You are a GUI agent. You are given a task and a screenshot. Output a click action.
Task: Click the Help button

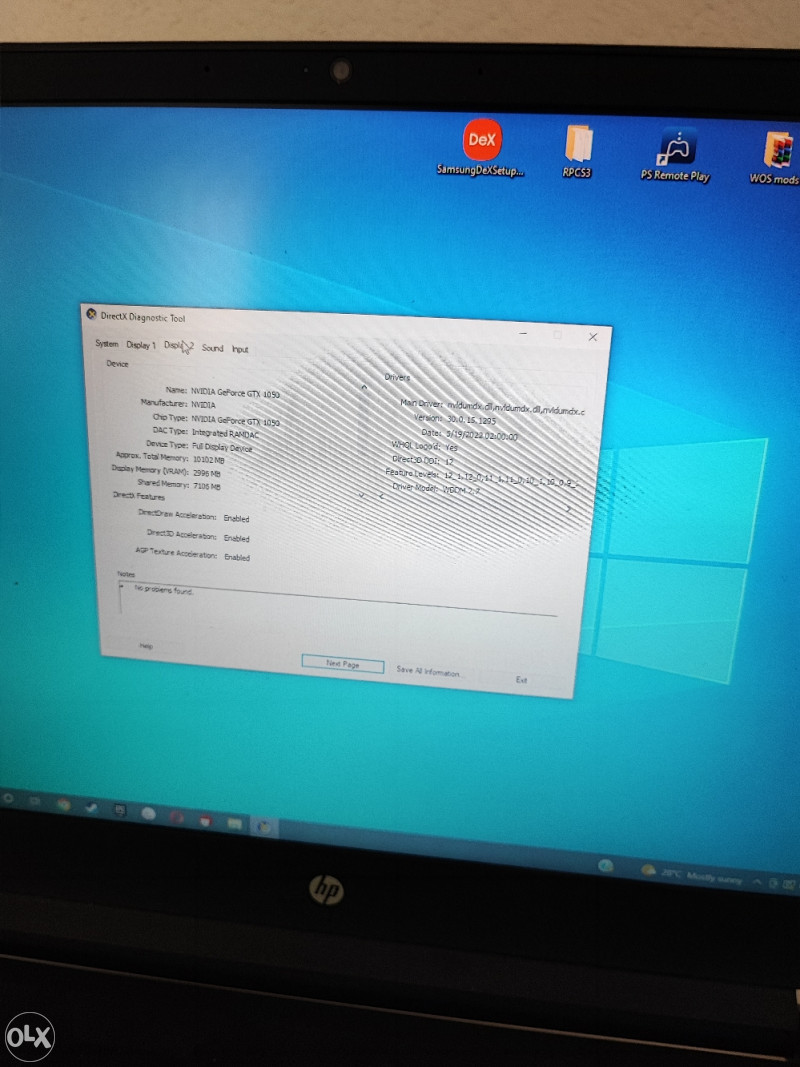click(x=146, y=646)
